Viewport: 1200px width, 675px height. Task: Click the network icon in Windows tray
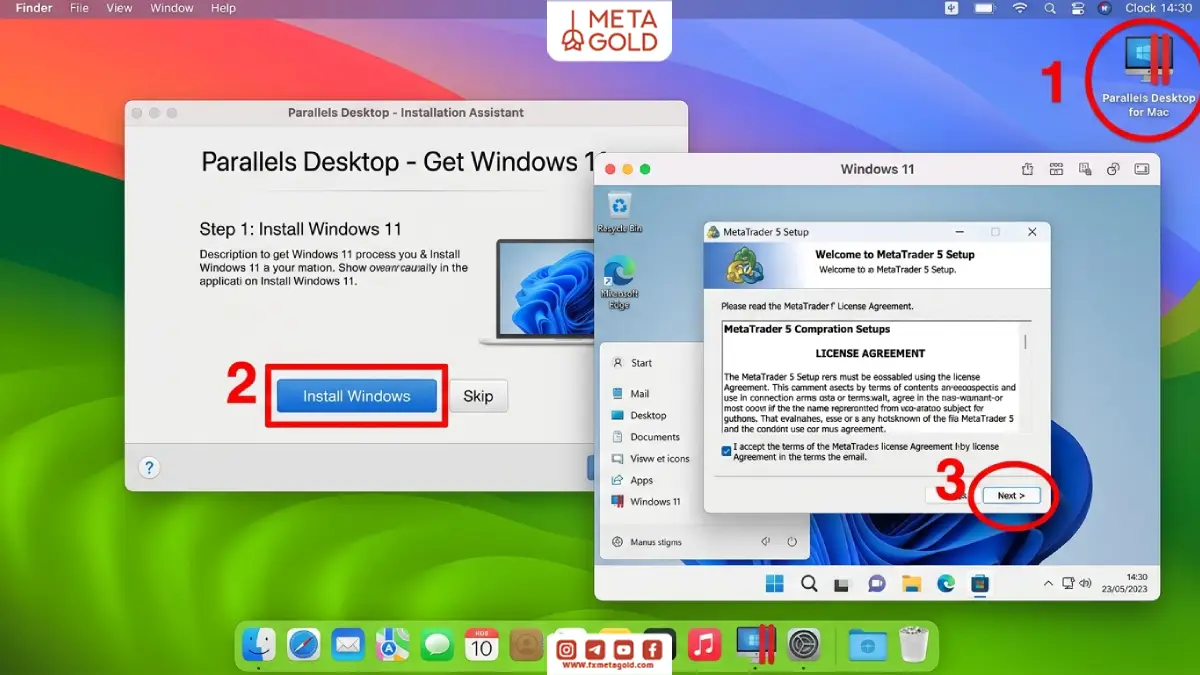point(1068,583)
